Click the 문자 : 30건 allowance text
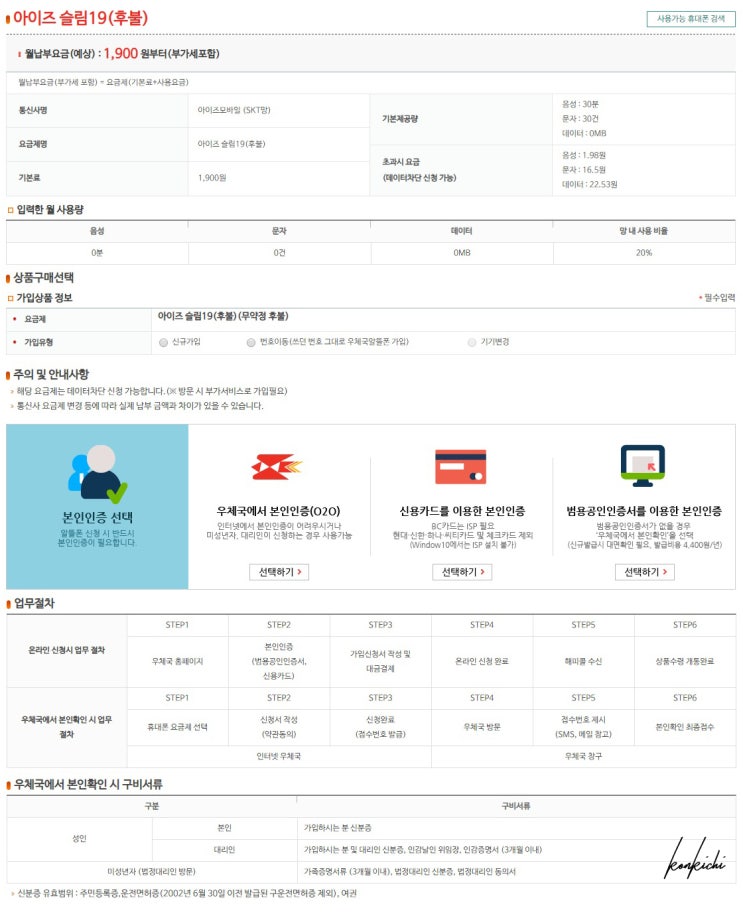This screenshot has width=743, height=922. (x=580, y=119)
